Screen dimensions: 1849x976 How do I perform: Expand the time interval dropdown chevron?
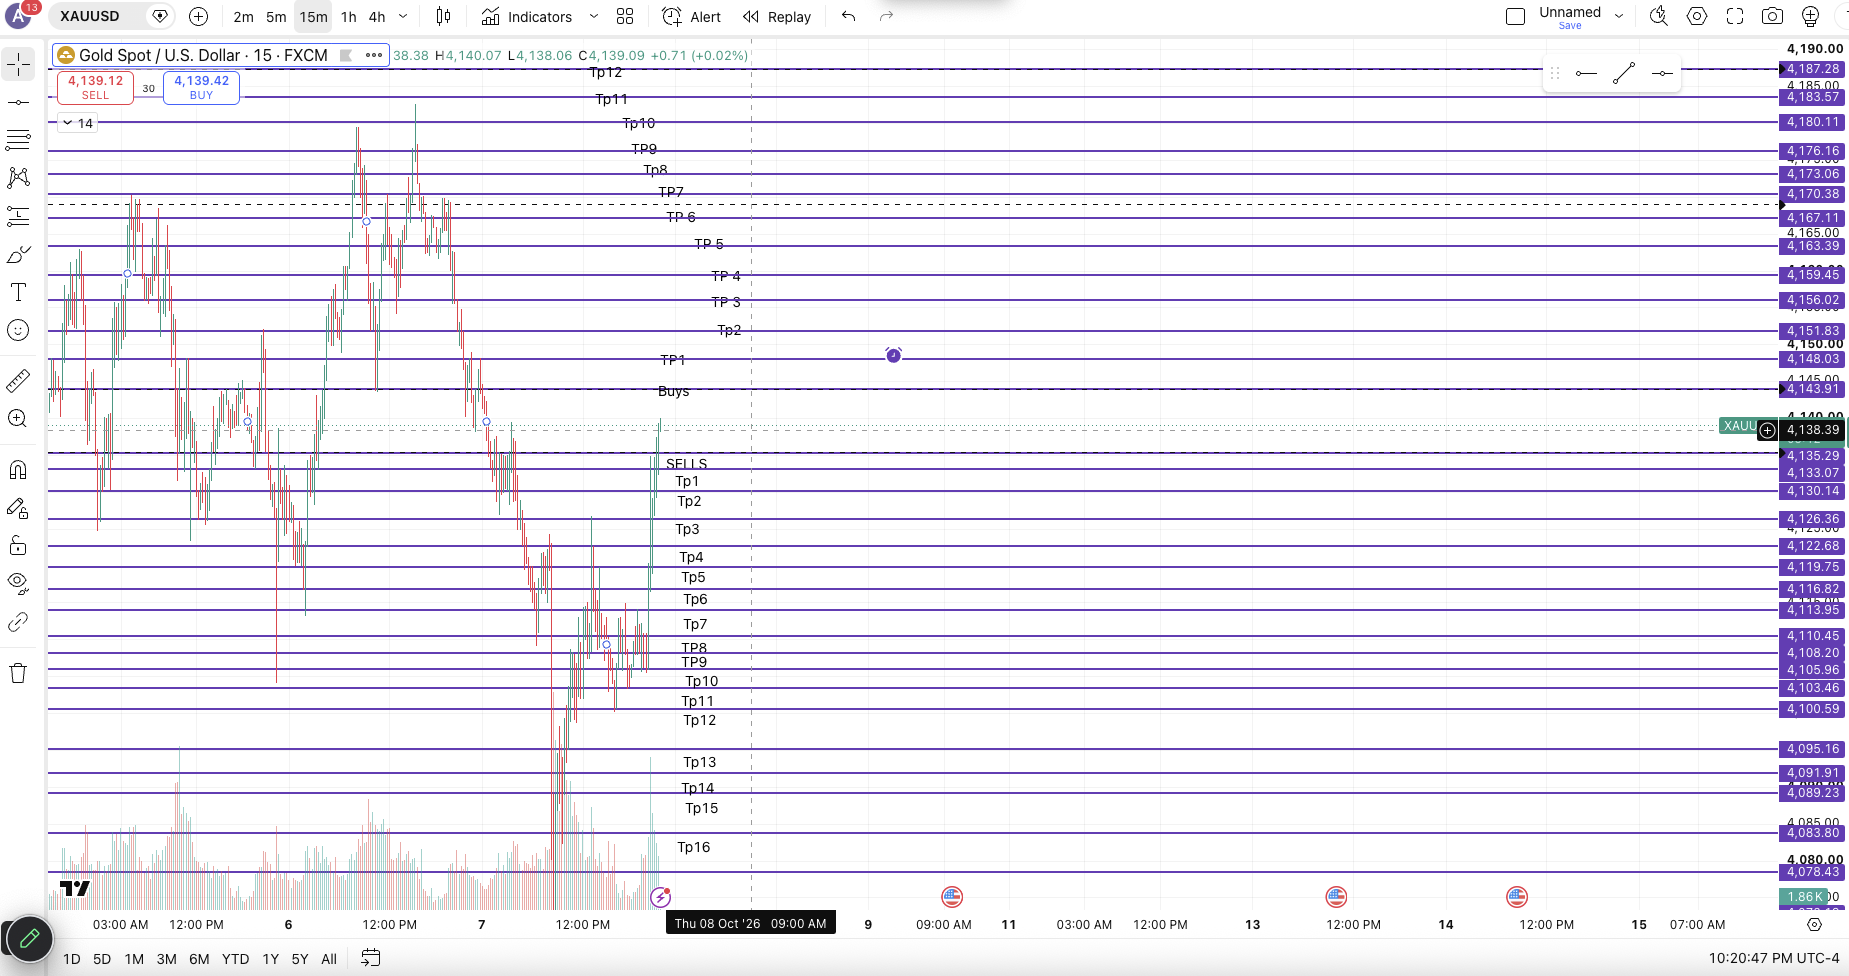click(403, 16)
